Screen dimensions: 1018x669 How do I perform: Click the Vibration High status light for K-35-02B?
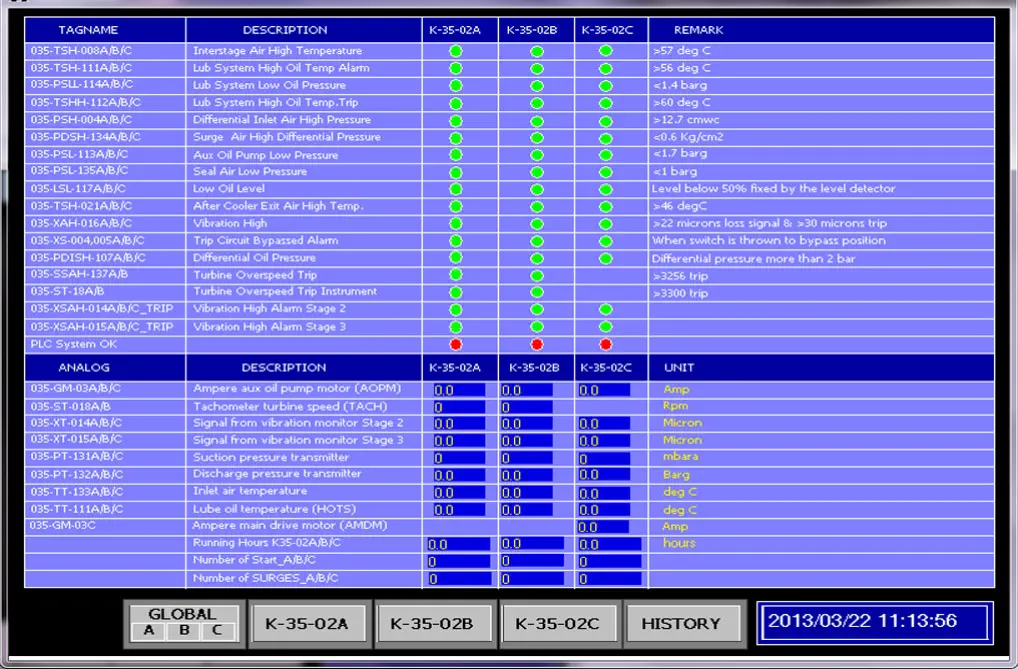coord(537,223)
